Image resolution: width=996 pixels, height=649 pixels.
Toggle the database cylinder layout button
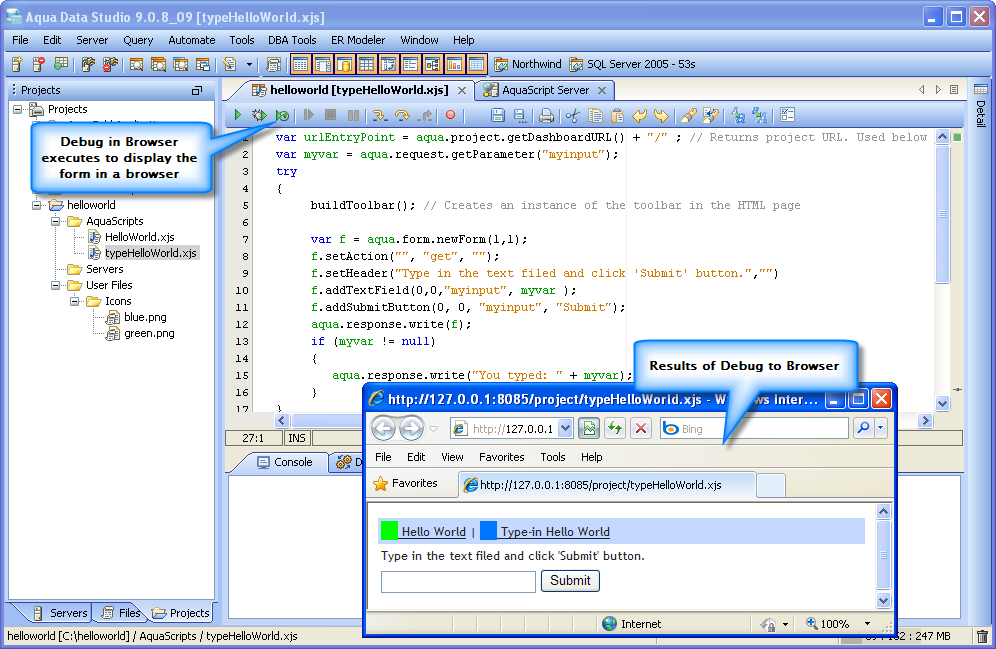coord(344,64)
